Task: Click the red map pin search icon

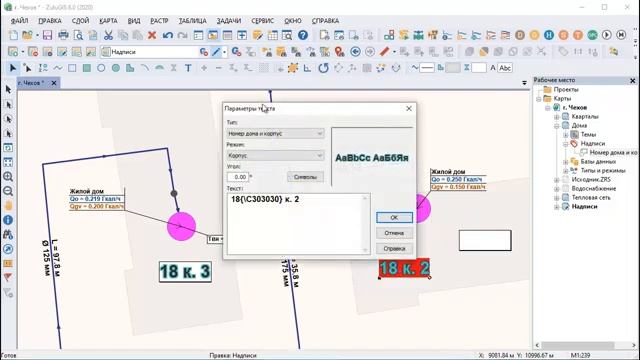Action: click(340, 52)
